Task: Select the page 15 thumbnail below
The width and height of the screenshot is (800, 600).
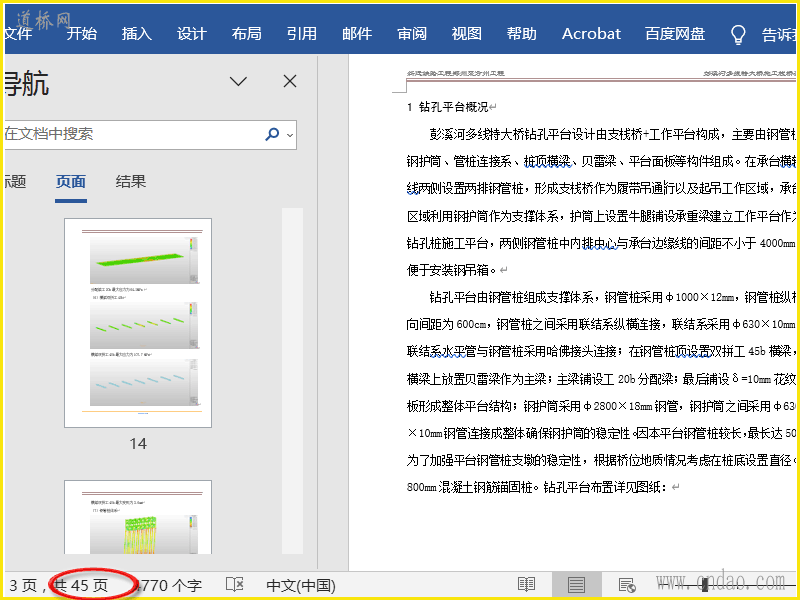Action: coord(138,517)
